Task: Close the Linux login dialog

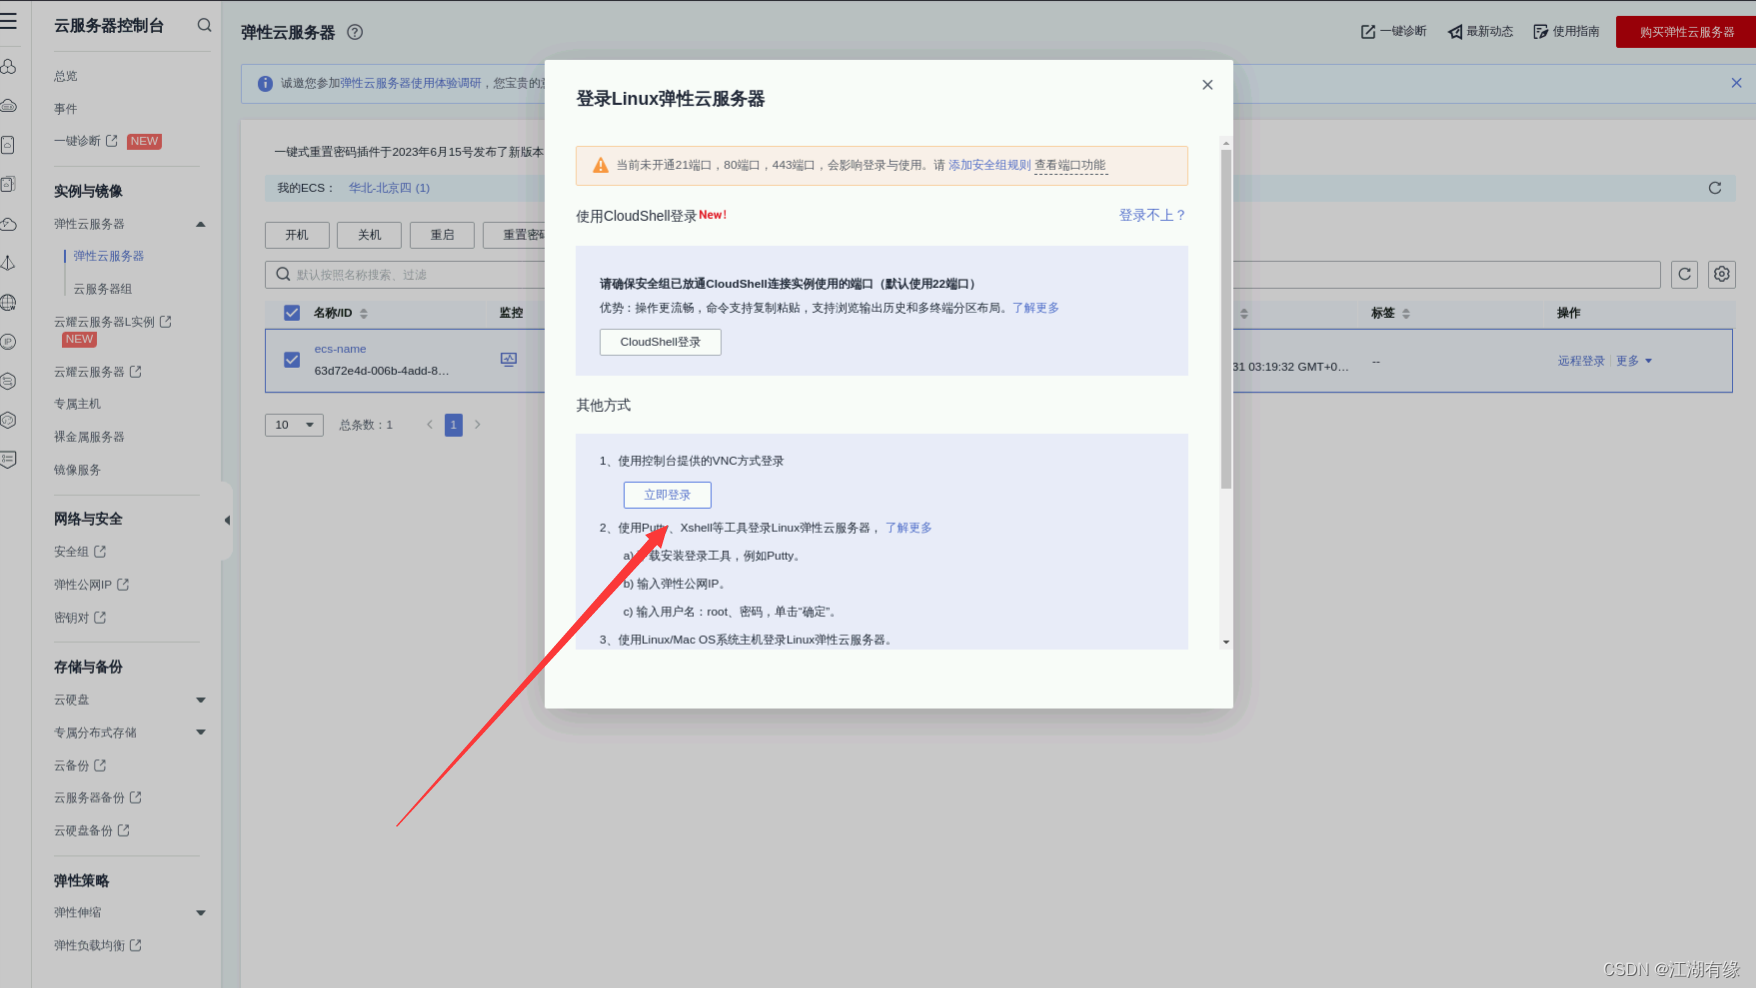Action: point(1207,85)
